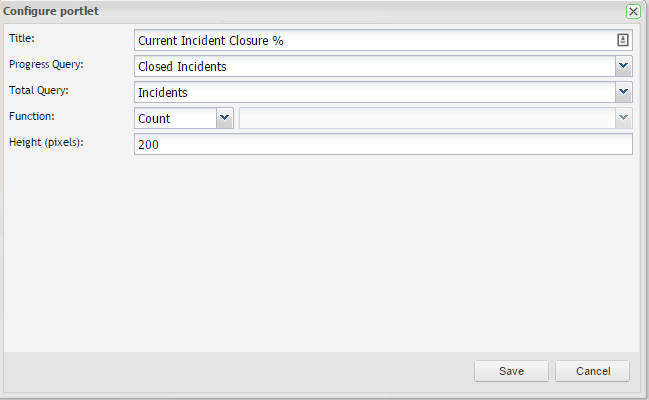
Task: Click the Title: label
Action: (22, 38)
